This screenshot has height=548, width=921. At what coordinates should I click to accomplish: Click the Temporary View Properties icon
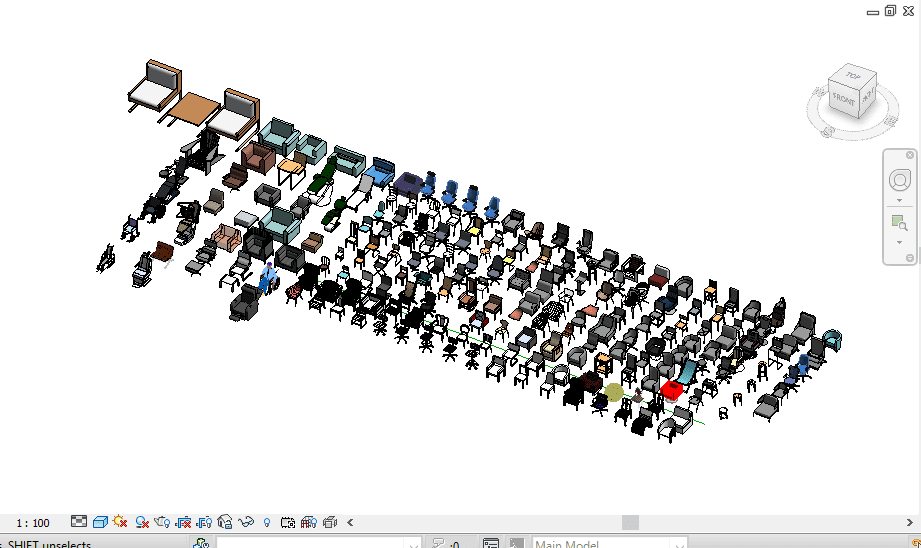click(288, 522)
